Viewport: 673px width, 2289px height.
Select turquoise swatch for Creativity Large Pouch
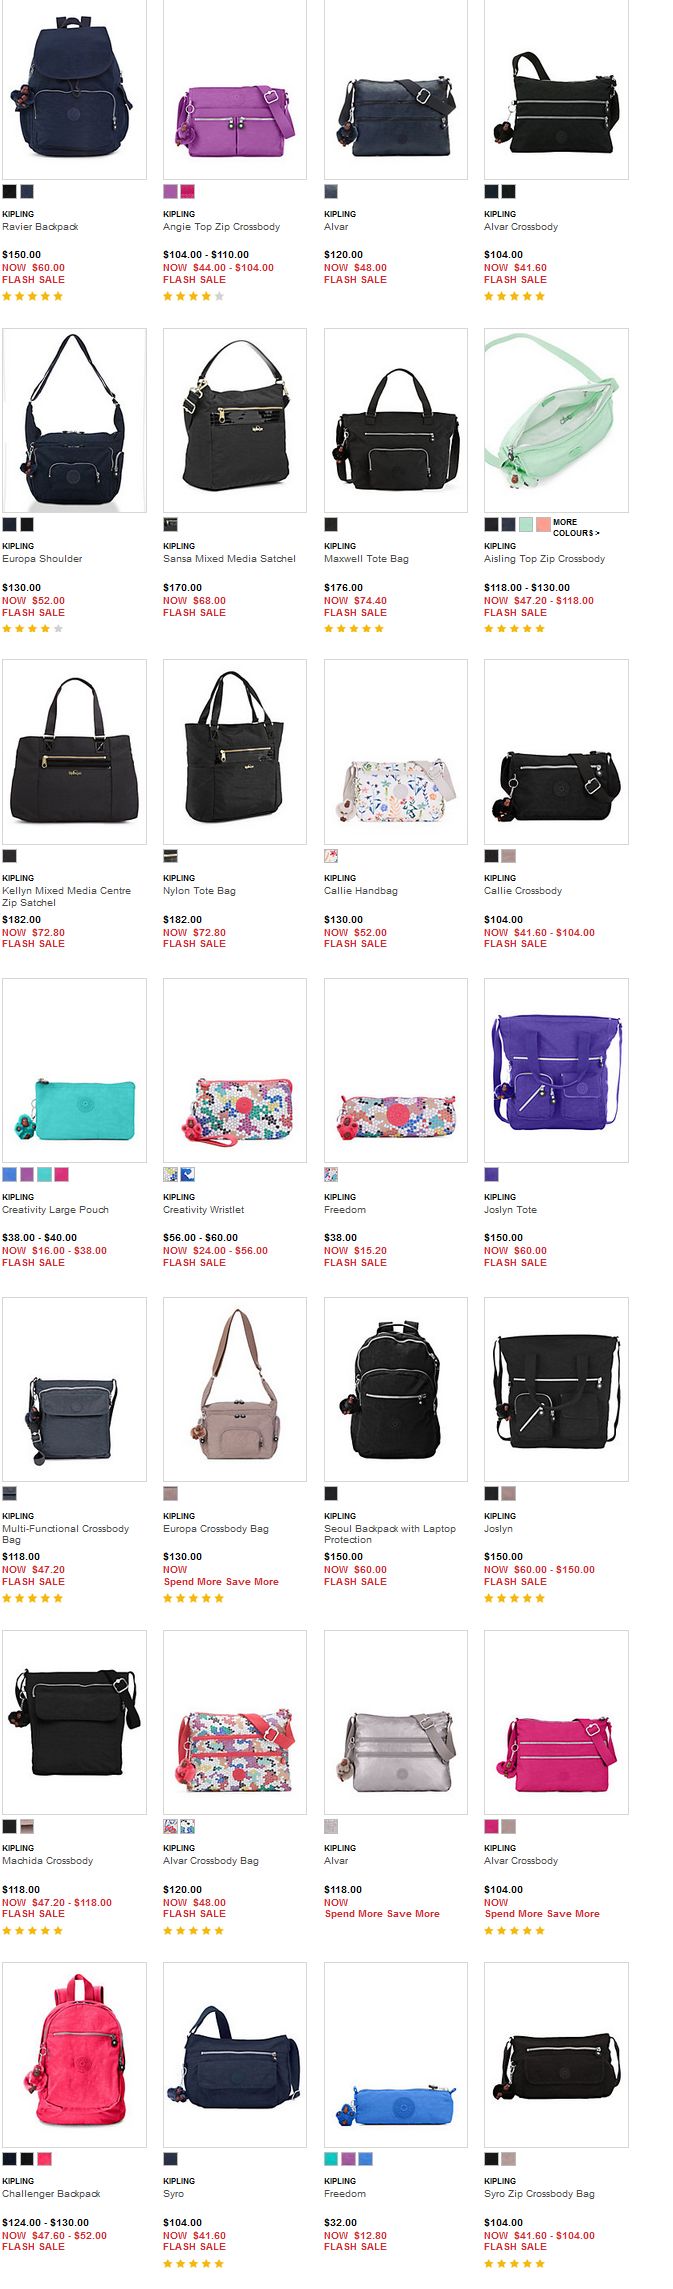[x=44, y=1174]
